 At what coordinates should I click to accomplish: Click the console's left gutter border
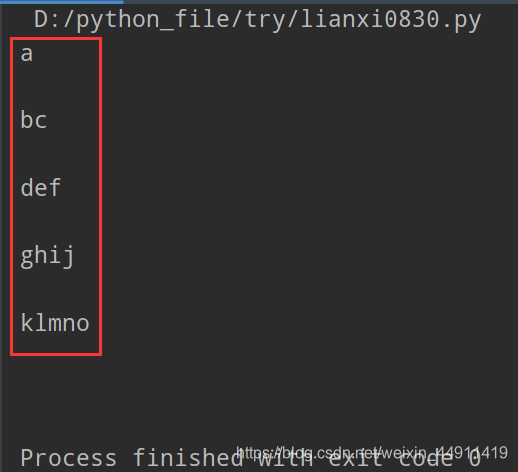tap(1, 238)
